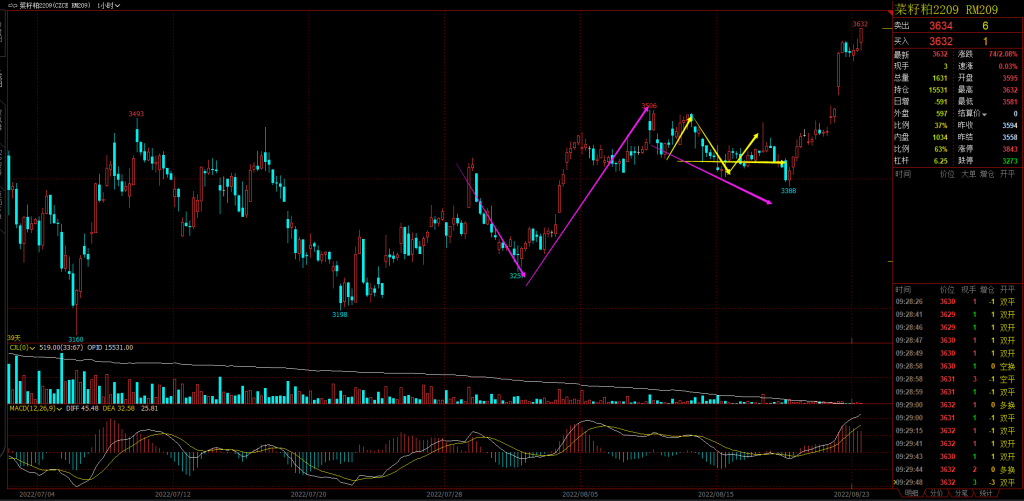
Task: Select the 3160 low price marker
Action: click(x=75, y=339)
